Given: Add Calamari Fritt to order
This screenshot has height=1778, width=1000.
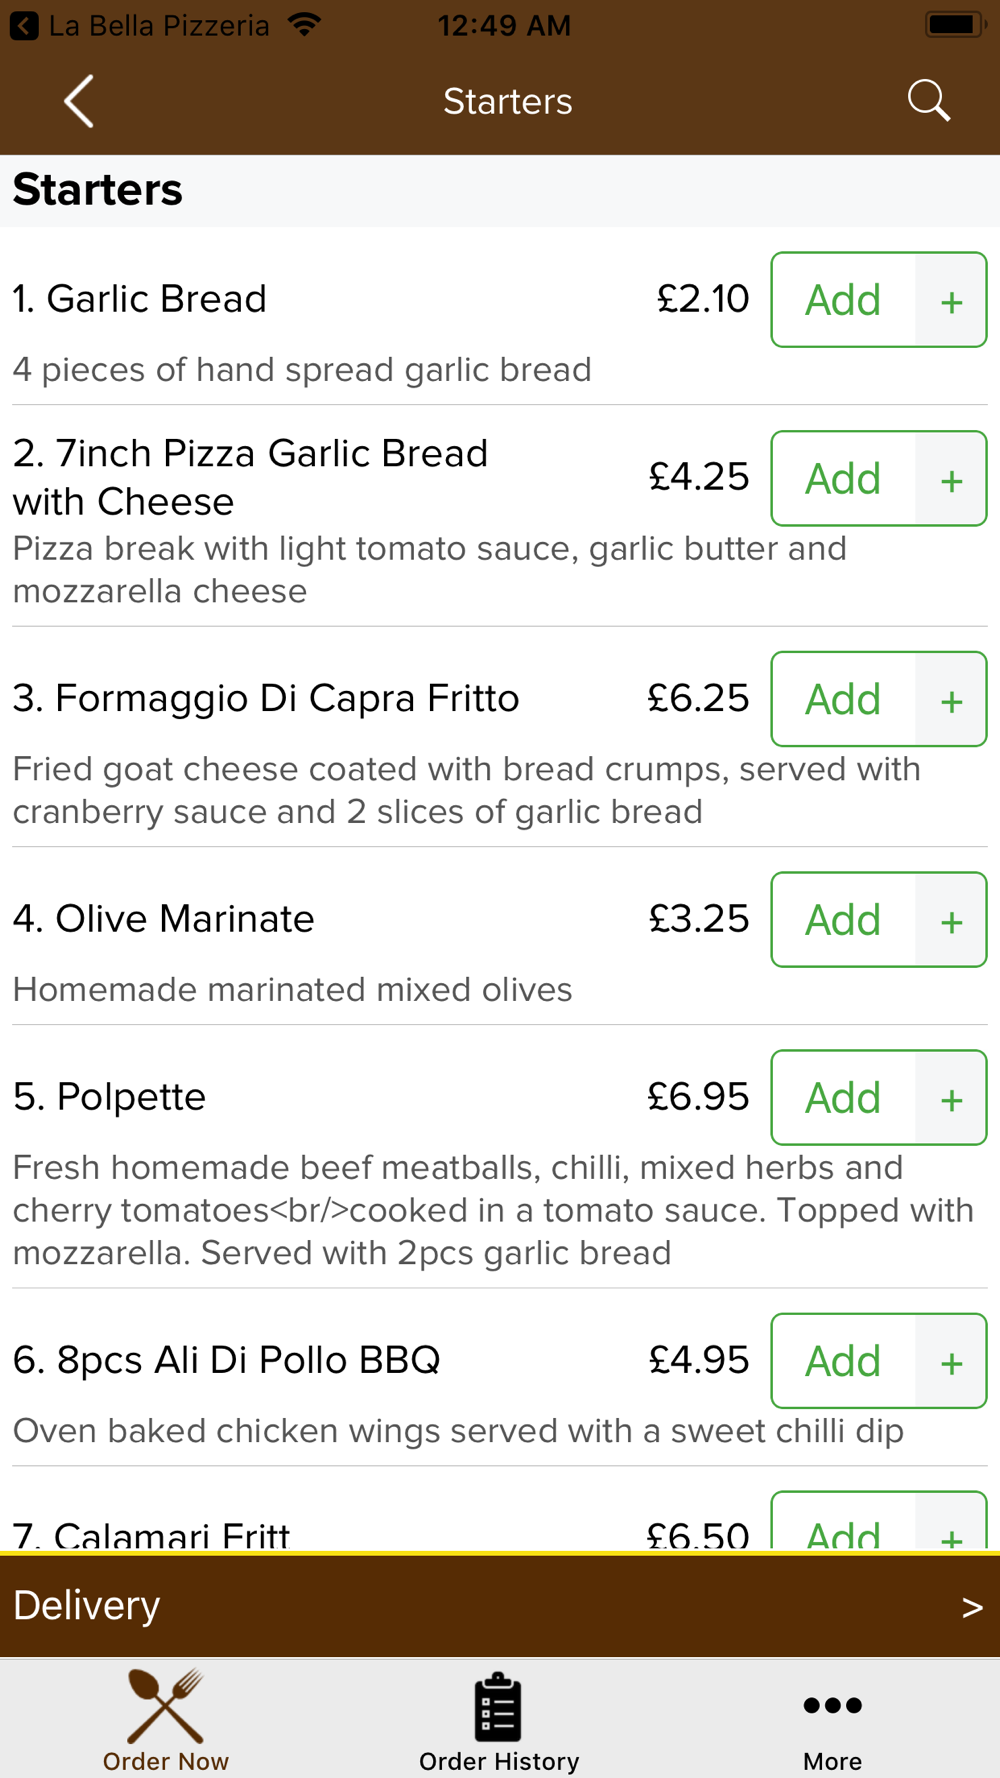Looking at the screenshot, I should (843, 1522).
